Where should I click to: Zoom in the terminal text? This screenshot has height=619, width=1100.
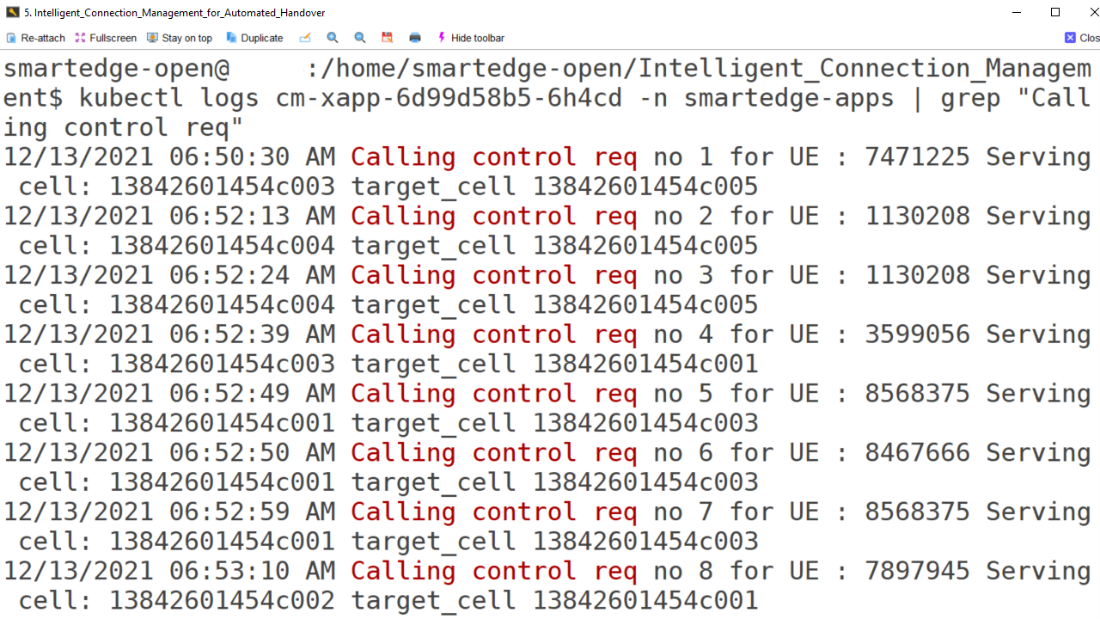[332, 38]
